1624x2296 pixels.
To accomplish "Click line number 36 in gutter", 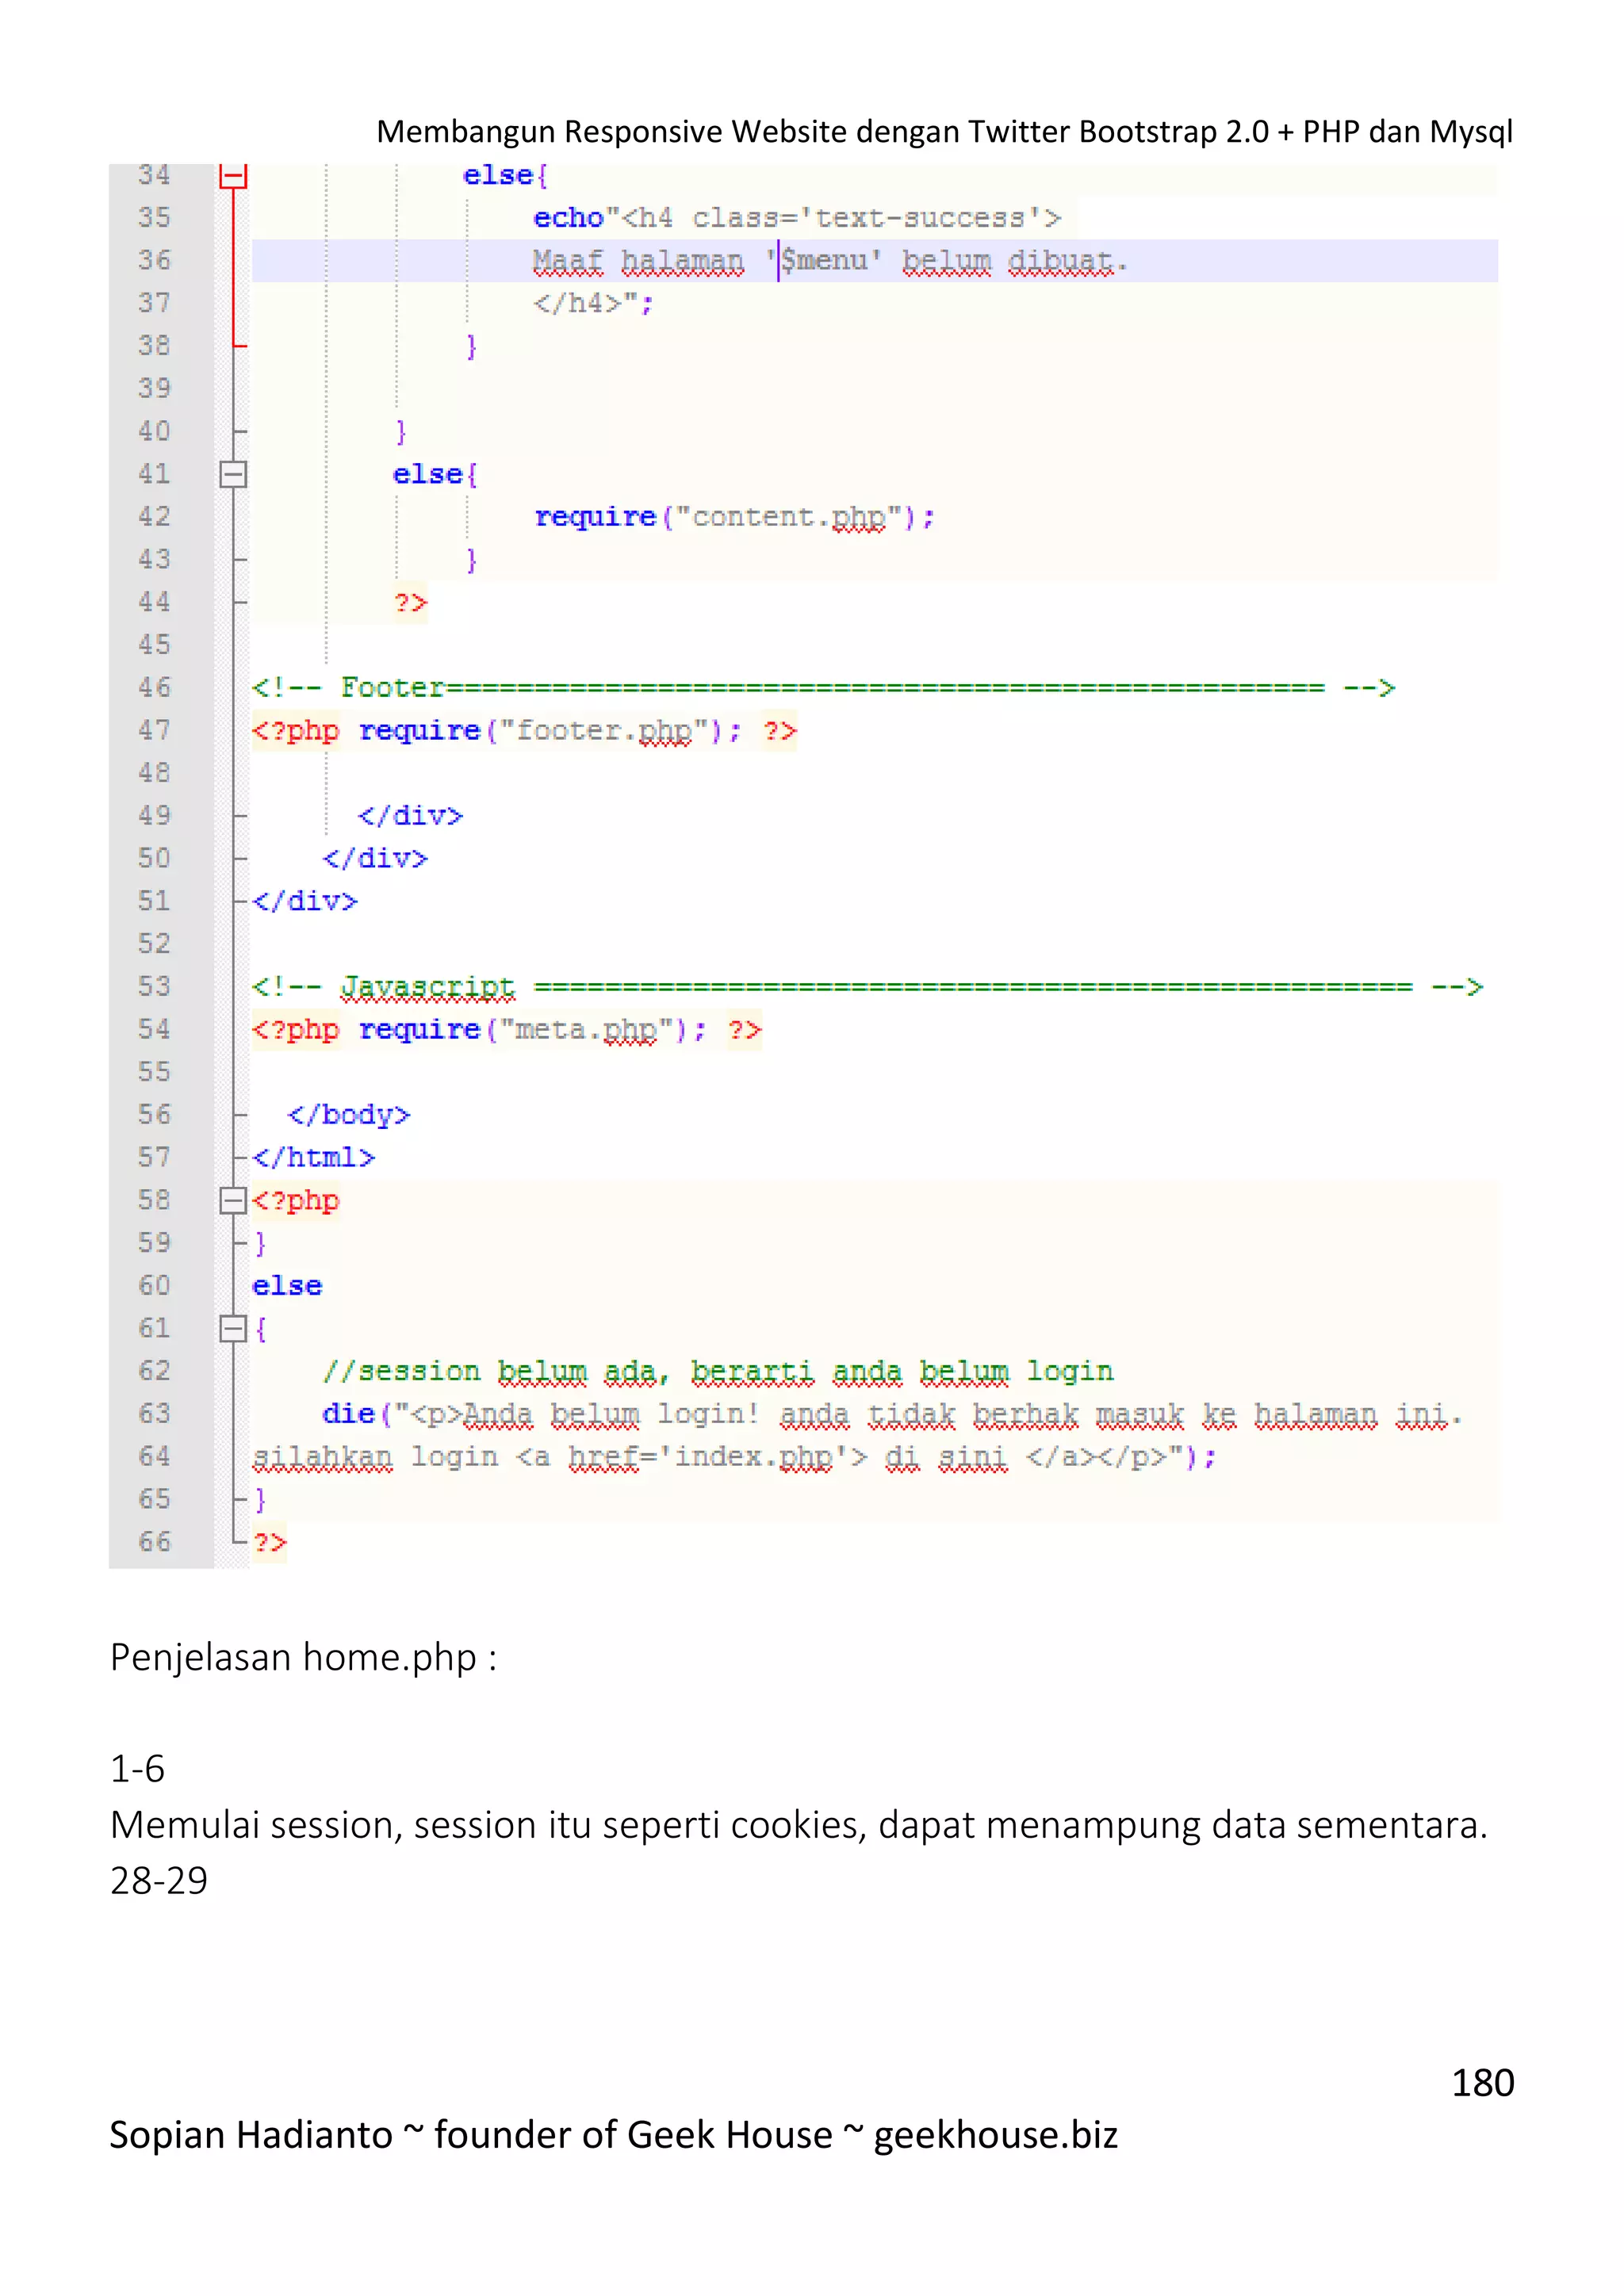I will (x=155, y=260).
